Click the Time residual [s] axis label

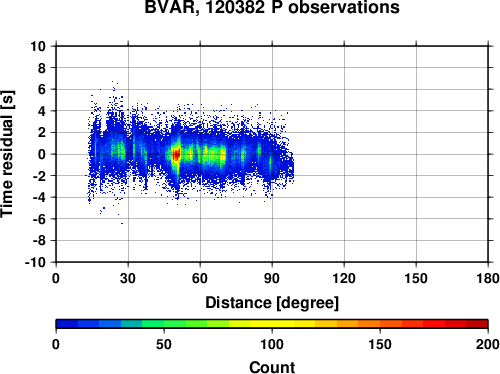pyautogui.click(x=7, y=154)
